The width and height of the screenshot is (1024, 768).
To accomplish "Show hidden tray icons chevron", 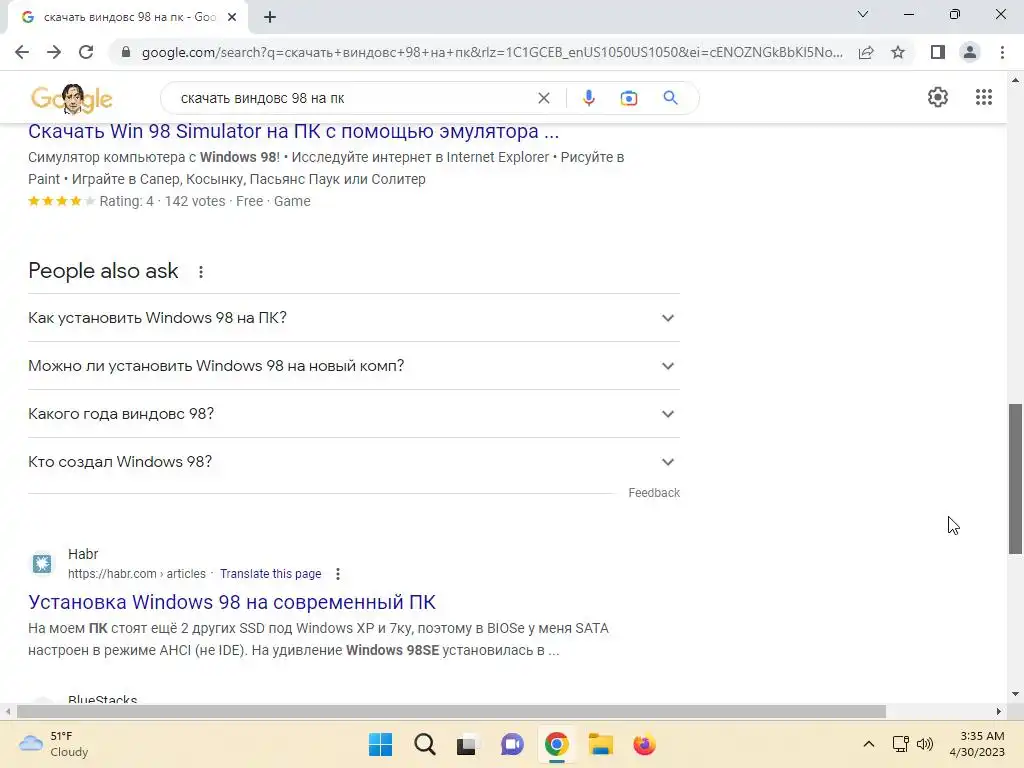I will pos(869,744).
